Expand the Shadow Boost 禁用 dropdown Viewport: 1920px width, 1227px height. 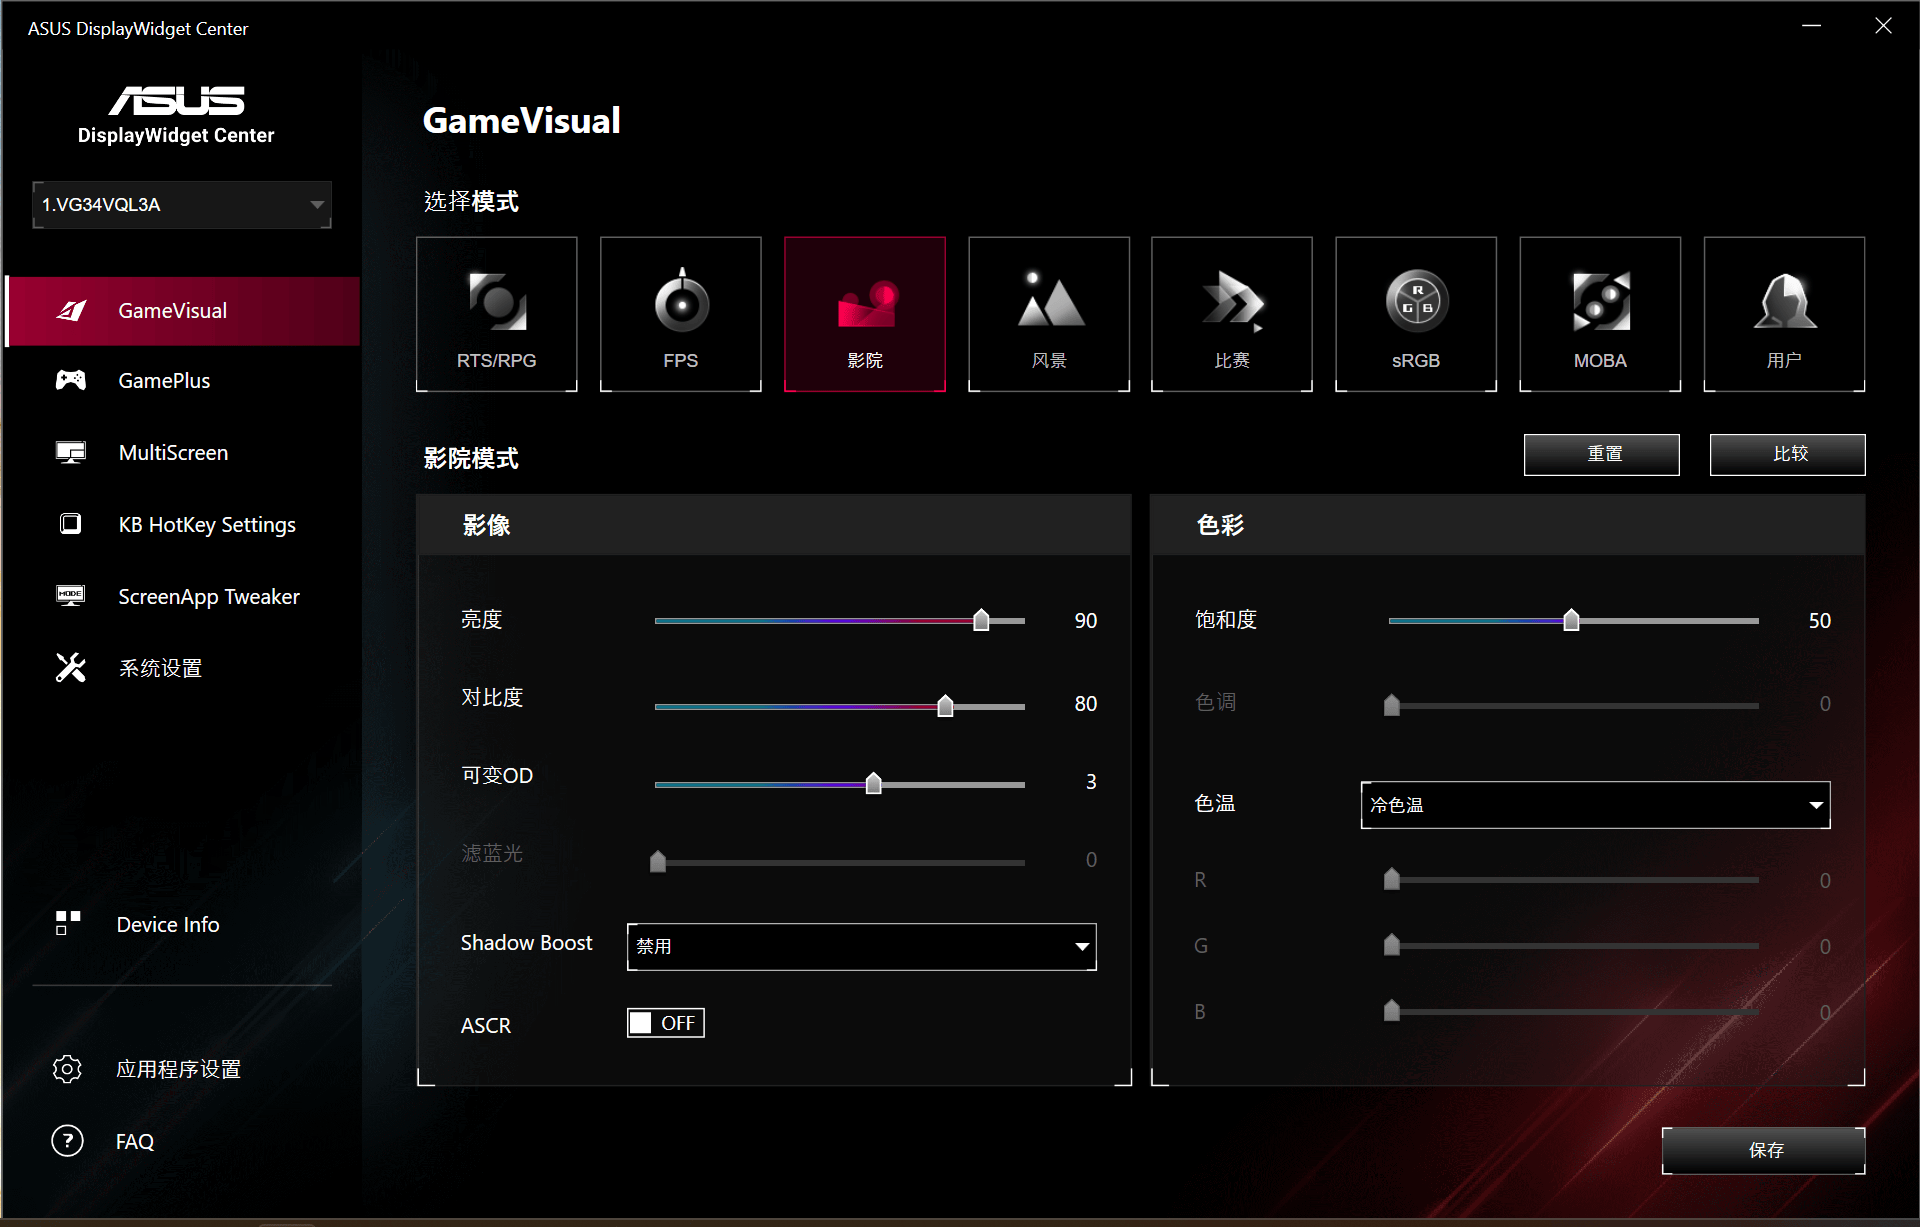(862, 947)
